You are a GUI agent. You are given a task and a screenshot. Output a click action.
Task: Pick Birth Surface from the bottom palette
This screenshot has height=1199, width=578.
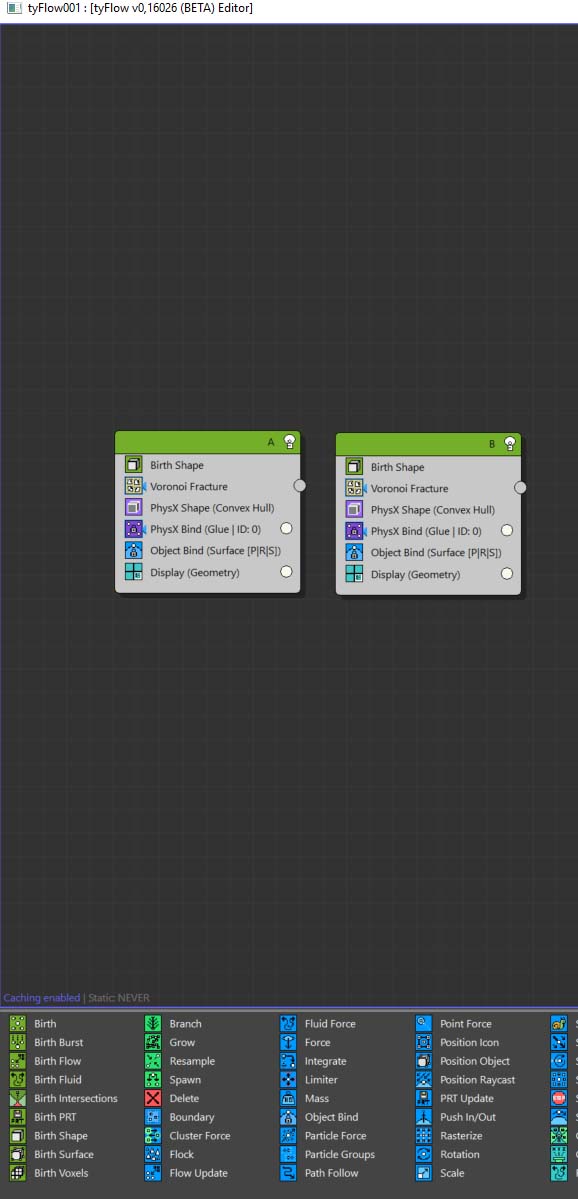(x=51, y=1155)
